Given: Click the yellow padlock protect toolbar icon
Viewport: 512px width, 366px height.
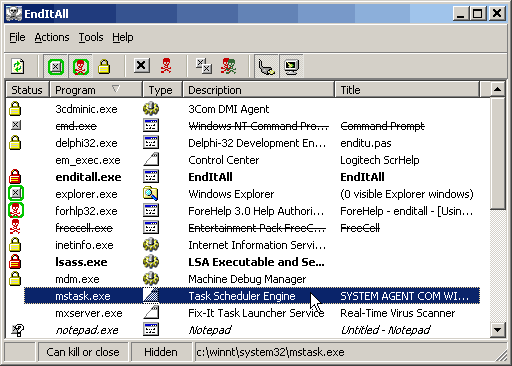Looking at the screenshot, I should pos(104,66).
